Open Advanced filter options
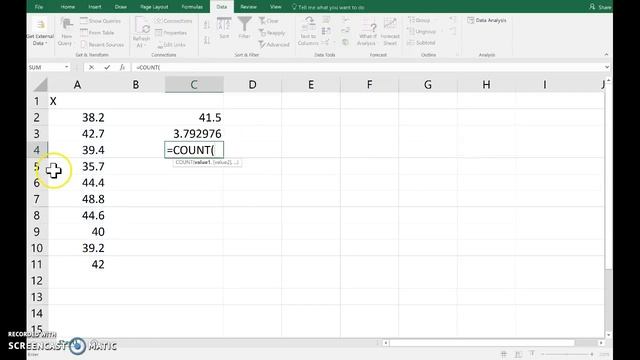This screenshot has width=640, height=360. [274, 44]
